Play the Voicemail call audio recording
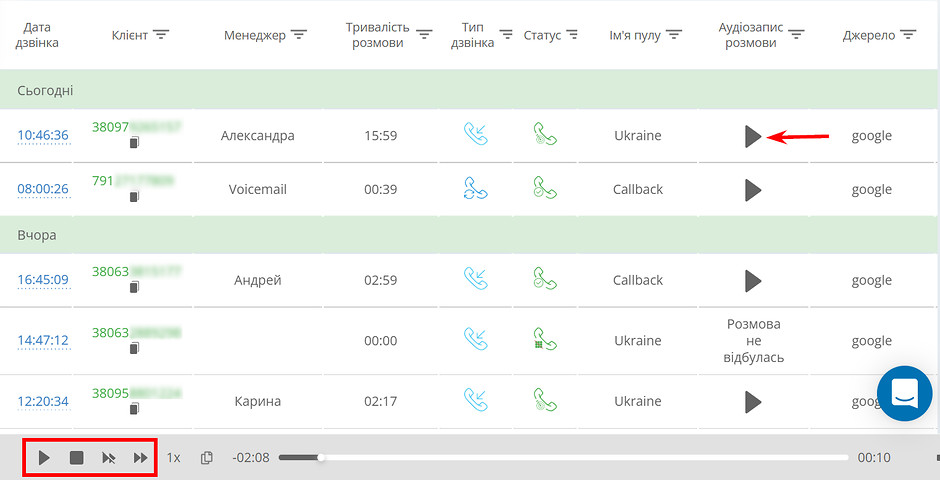Image resolution: width=940 pixels, height=480 pixels. (x=753, y=190)
